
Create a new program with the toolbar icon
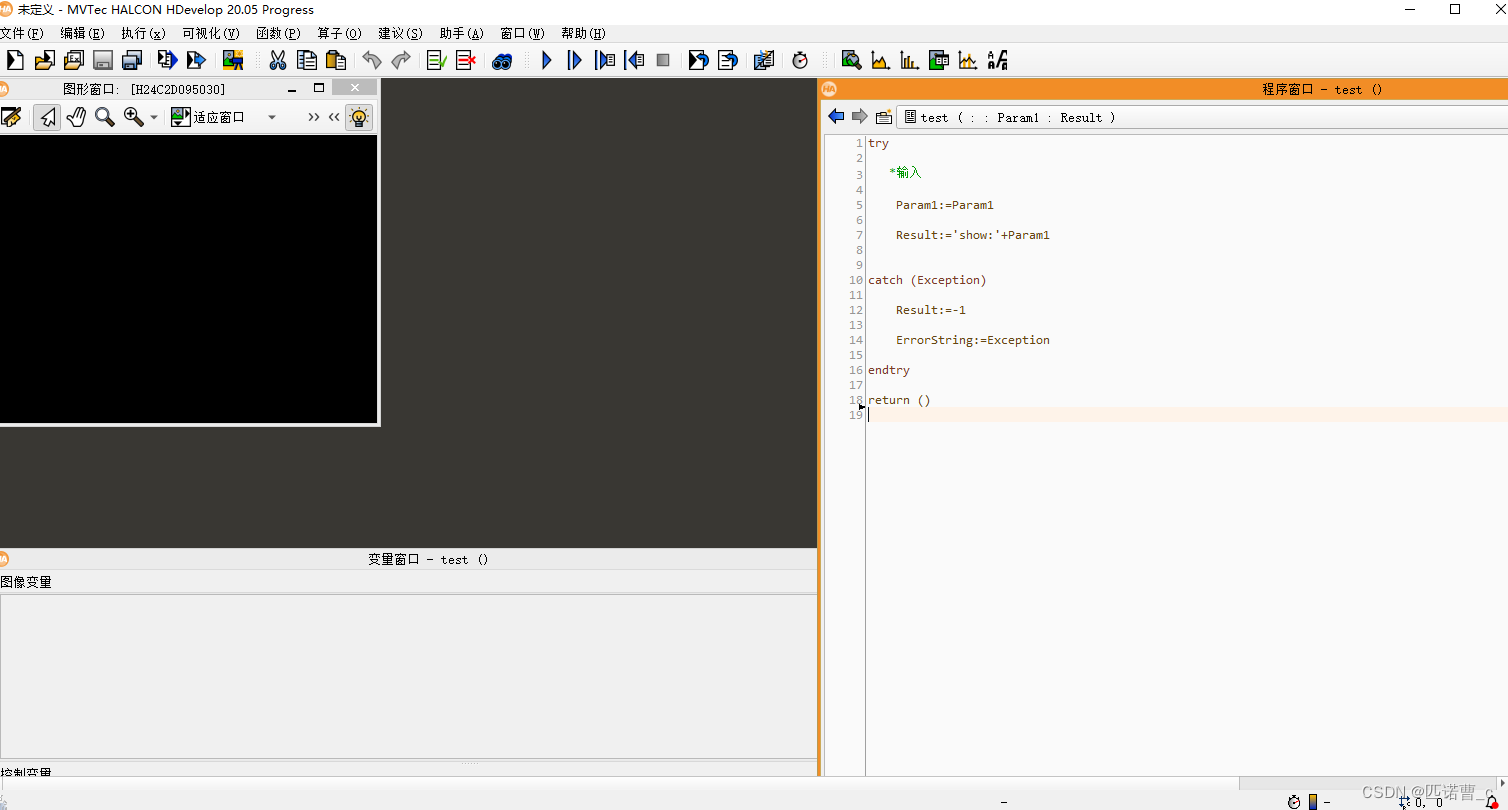pyautogui.click(x=15, y=60)
